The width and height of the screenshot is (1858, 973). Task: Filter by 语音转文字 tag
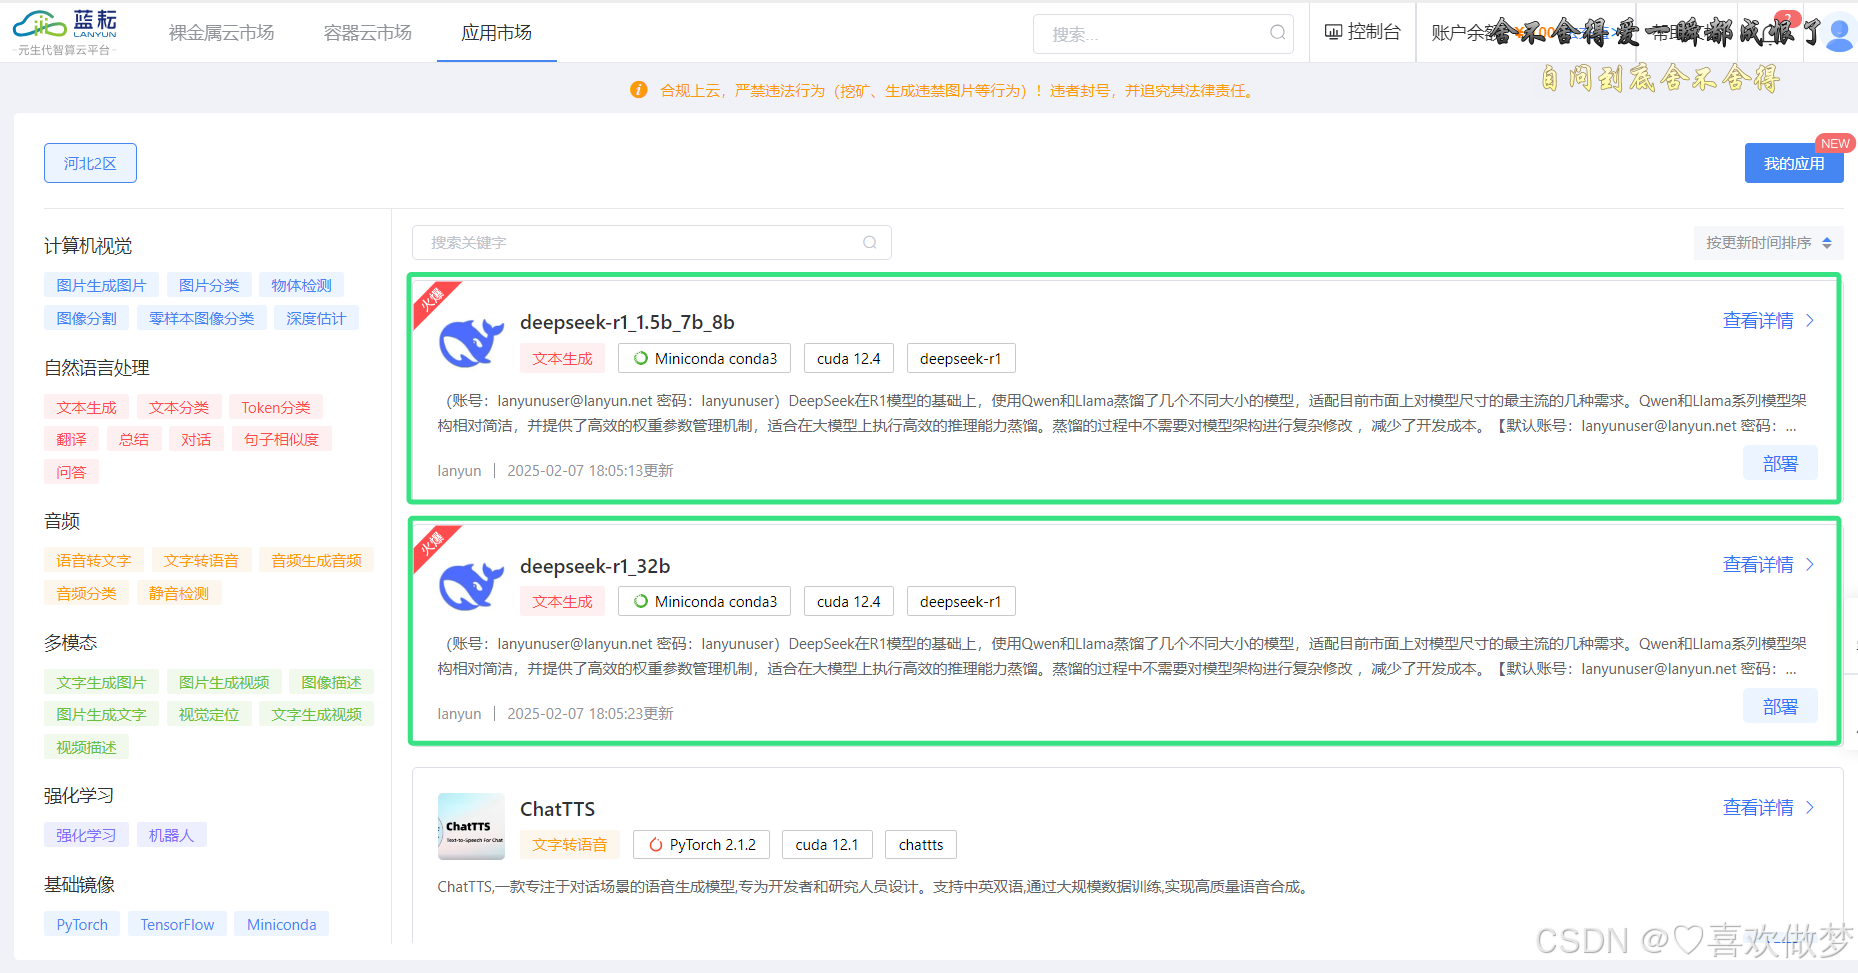[x=94, y=561]
